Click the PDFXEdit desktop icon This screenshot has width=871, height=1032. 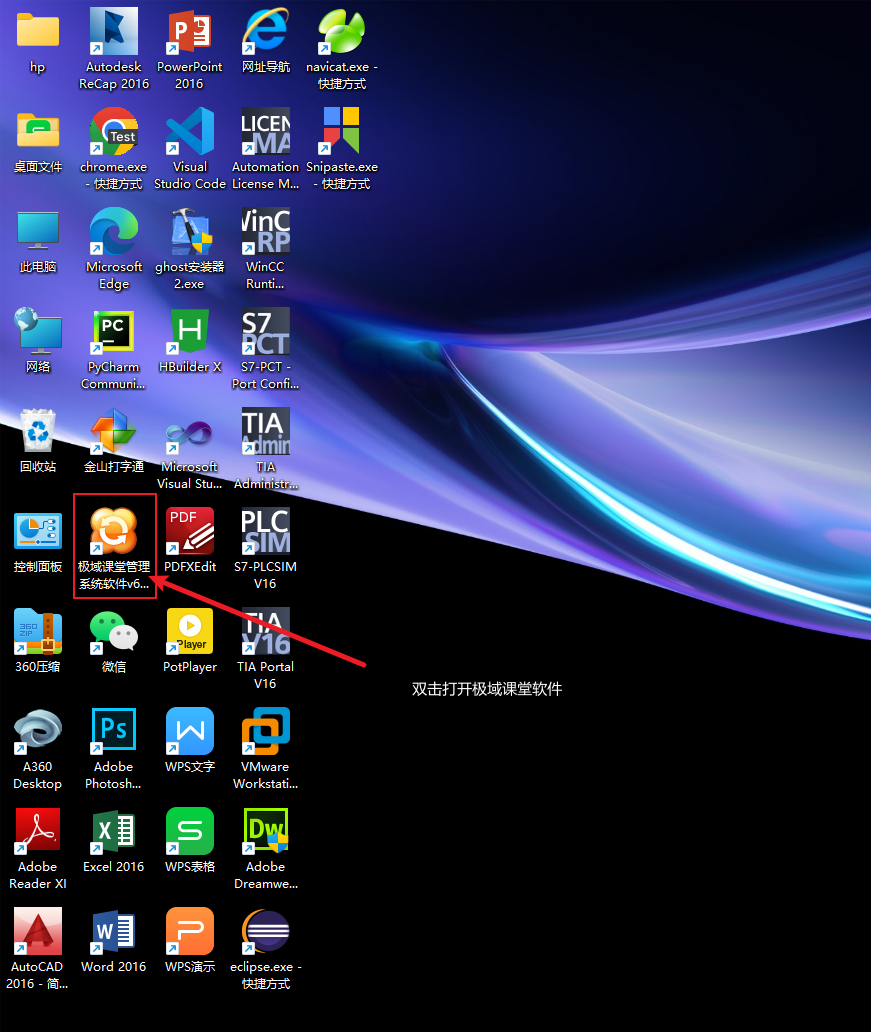189,532
